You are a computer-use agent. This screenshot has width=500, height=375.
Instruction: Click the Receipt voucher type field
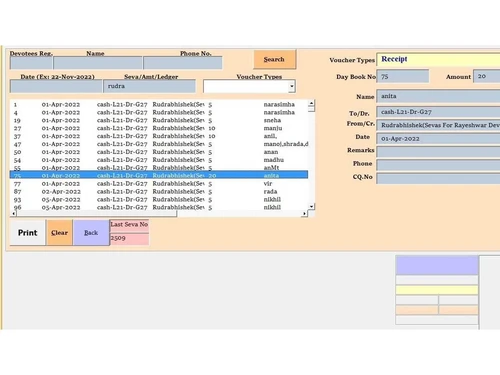(x=438, y=59)
